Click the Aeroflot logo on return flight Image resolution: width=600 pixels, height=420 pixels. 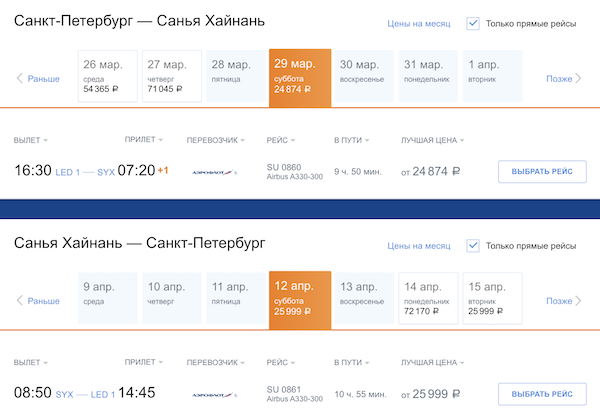pos(215,394)
